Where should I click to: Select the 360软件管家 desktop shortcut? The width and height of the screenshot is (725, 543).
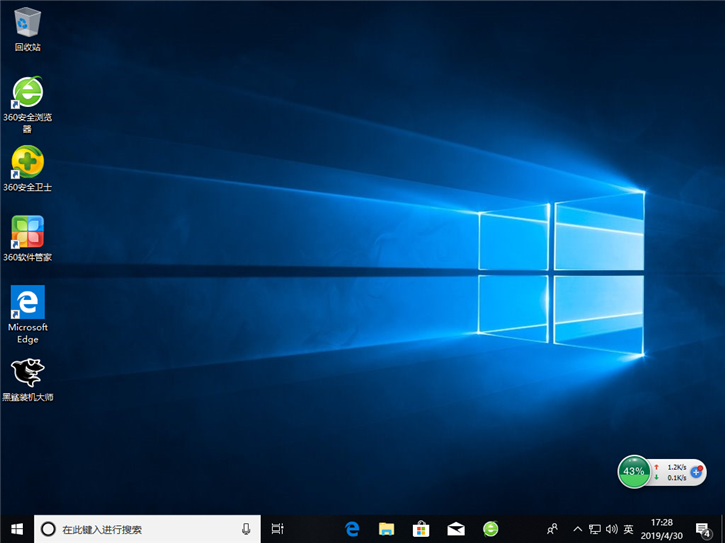[27, 233]
